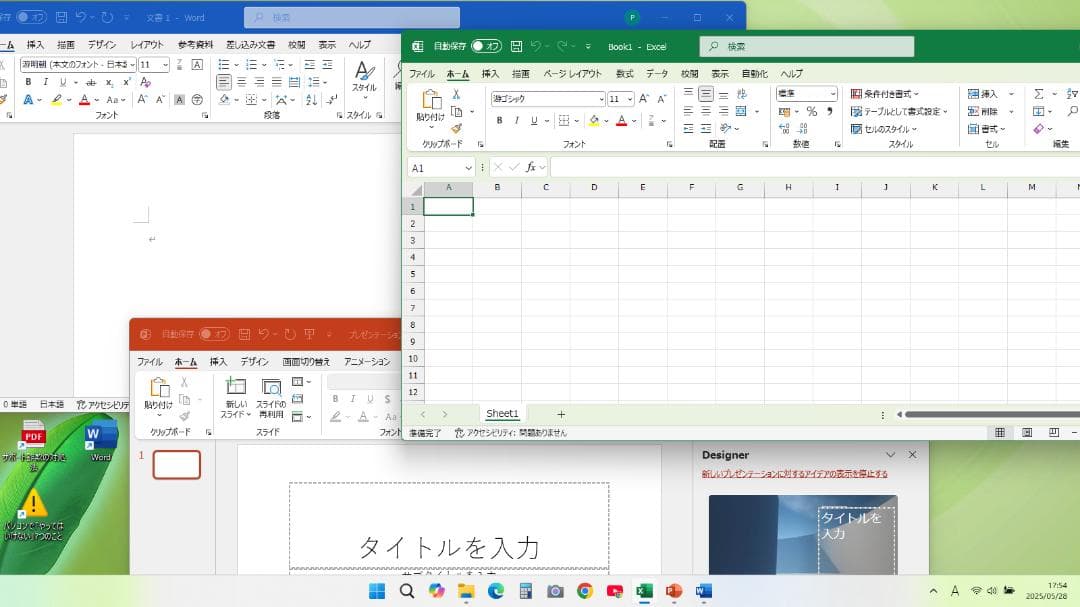The image size is (1080, 607).
Task: Click the subscript icon in Word
Action: tap(110, 82)
